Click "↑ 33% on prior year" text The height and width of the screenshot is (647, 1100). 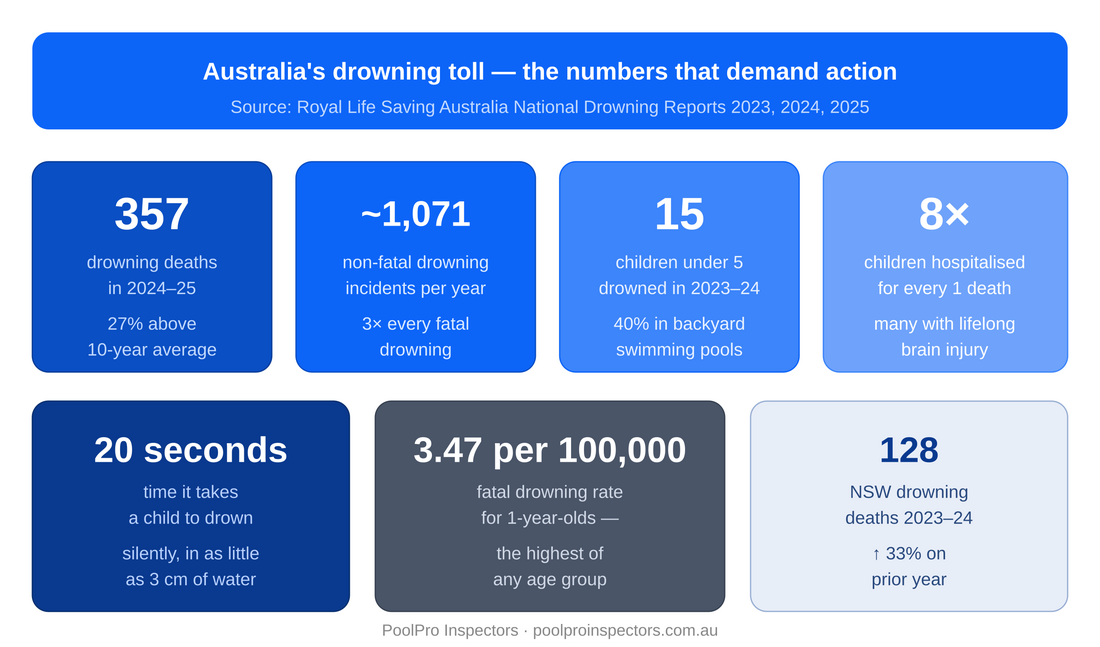coord(908,566)
